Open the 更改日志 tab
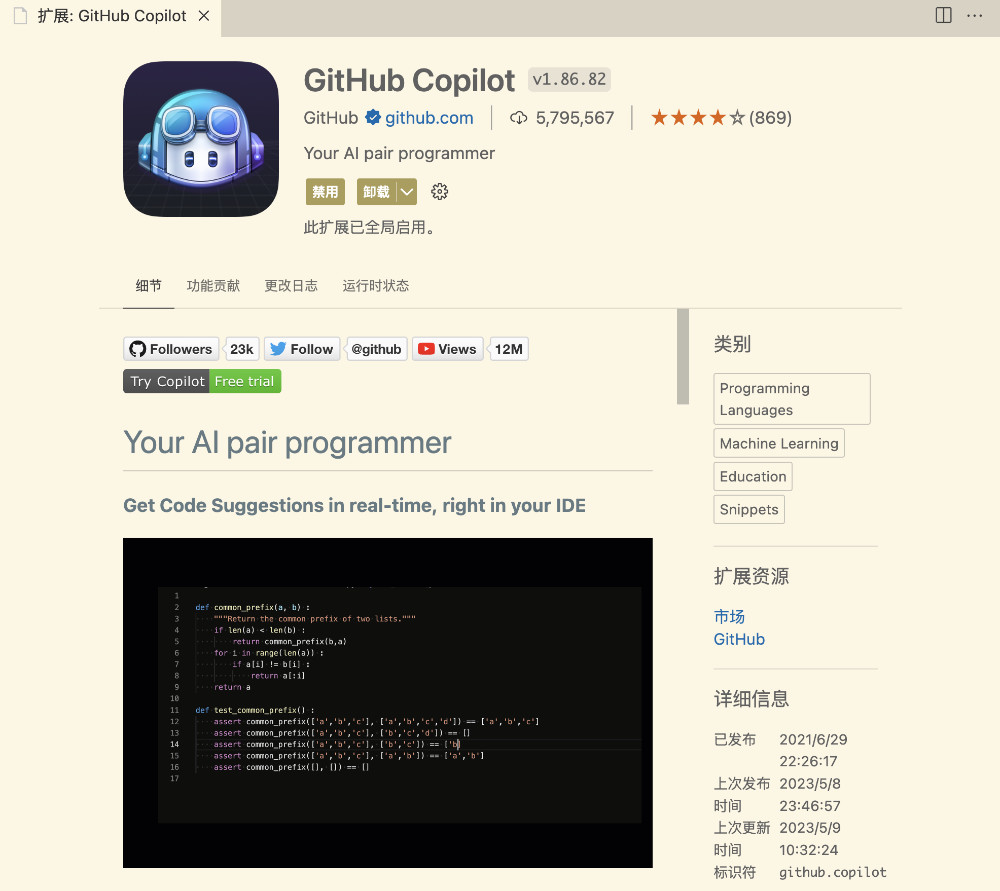The width and height of the screenshot is (1000, 891). coord(291,285)
